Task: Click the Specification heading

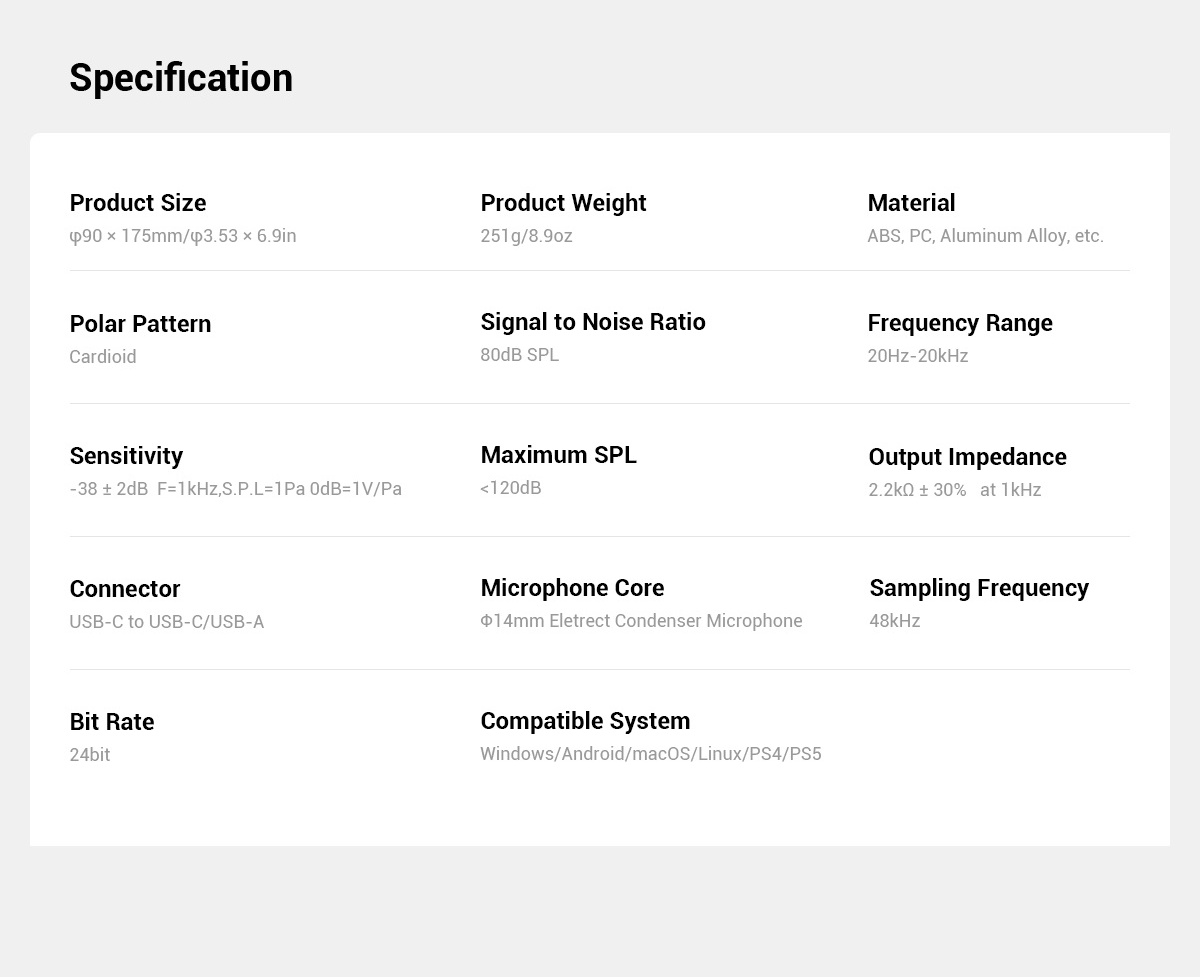Action: pyautogui.click(x=181, y=78)
